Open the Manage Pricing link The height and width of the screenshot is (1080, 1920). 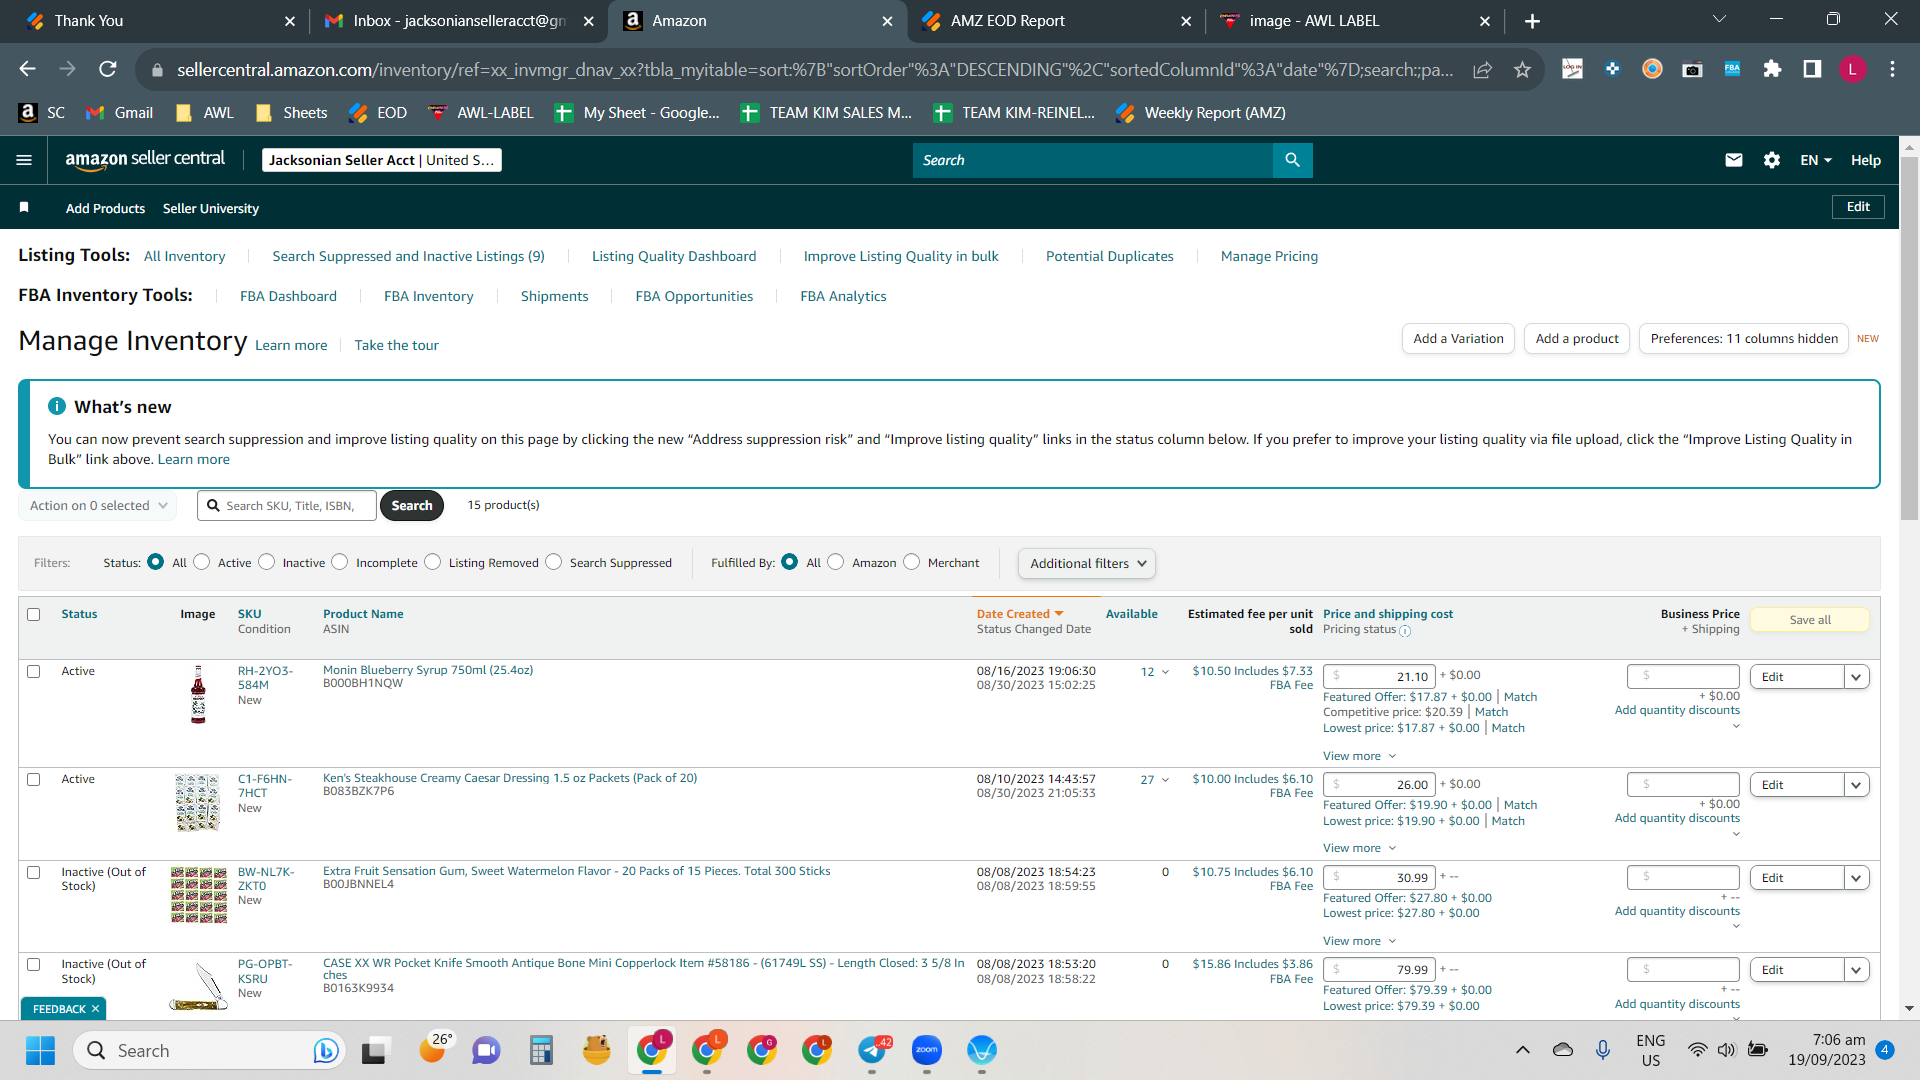point(1269,256)
